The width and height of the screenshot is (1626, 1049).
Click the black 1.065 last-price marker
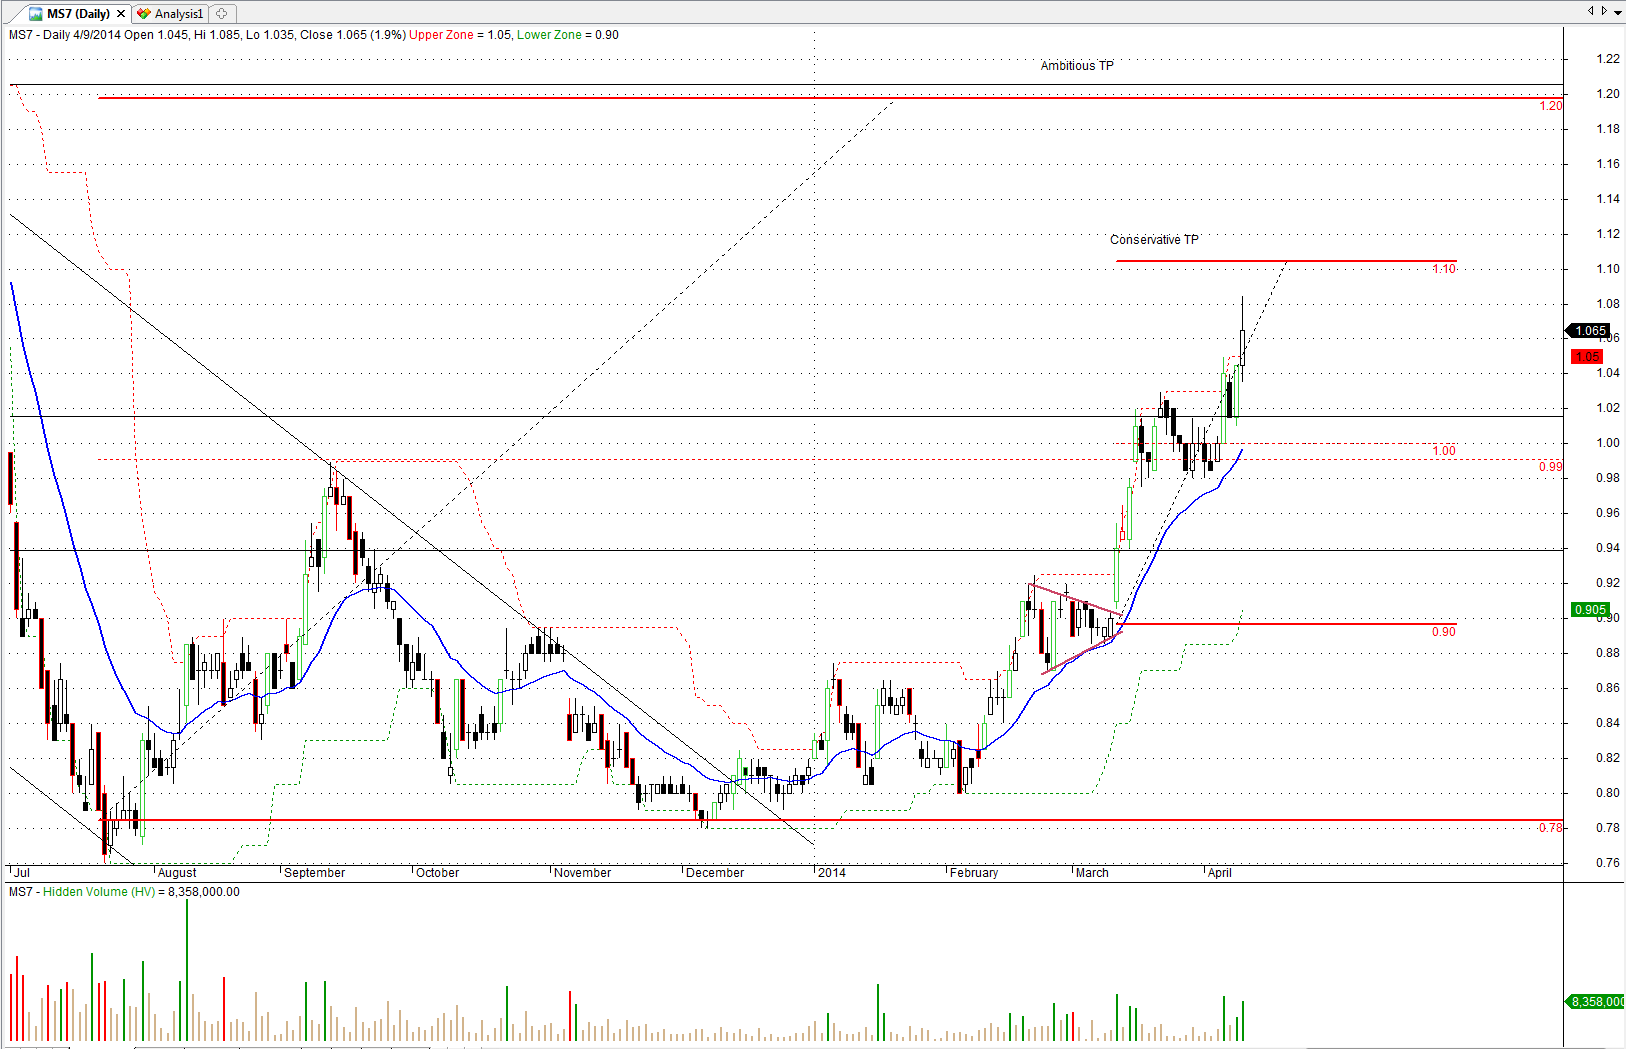tap(1589, 331)
